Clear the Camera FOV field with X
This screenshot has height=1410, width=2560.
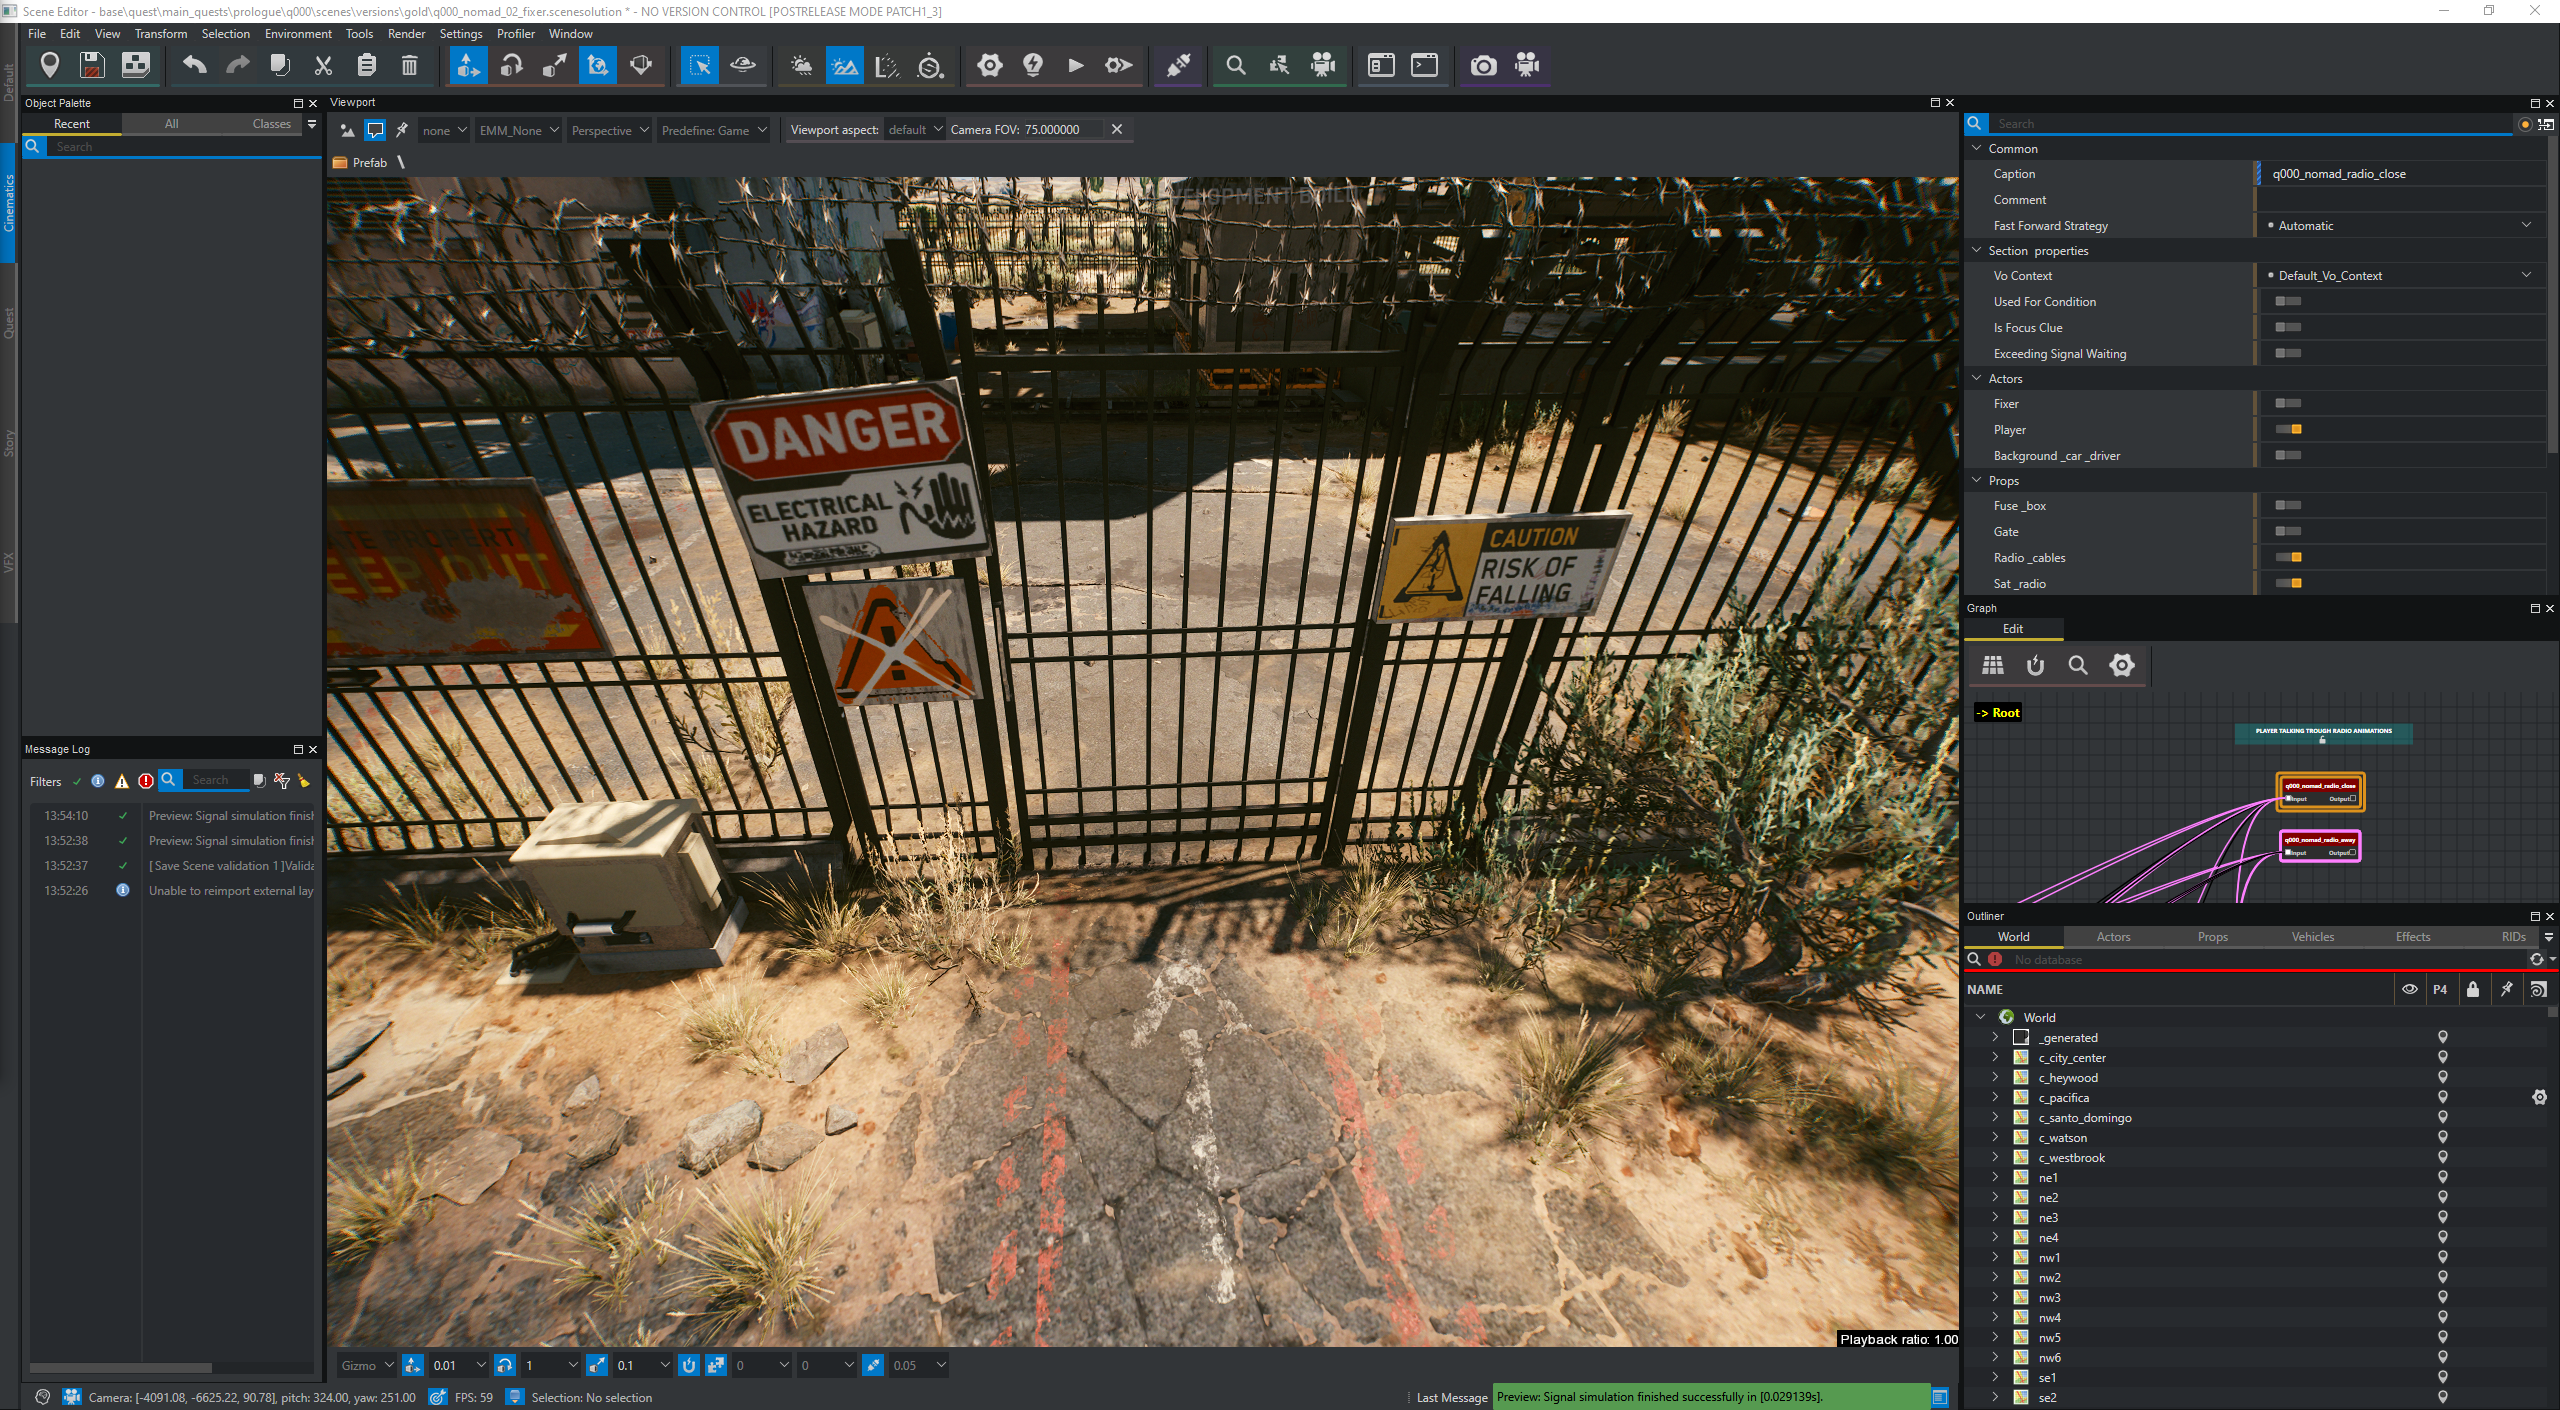click(1117, 129)
